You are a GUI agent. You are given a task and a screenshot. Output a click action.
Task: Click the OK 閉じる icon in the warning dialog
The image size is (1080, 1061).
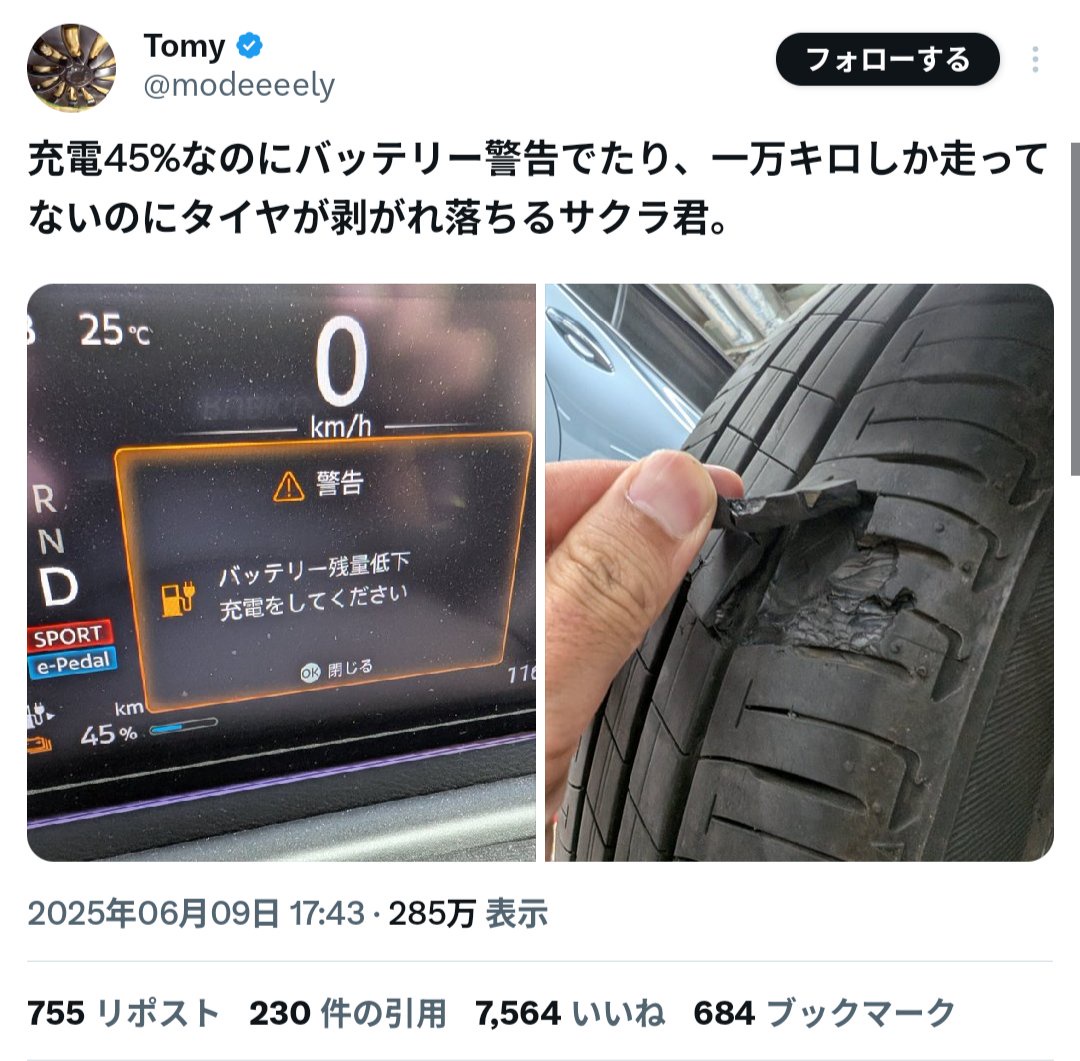pyautogui.click(x=310, y=672)
